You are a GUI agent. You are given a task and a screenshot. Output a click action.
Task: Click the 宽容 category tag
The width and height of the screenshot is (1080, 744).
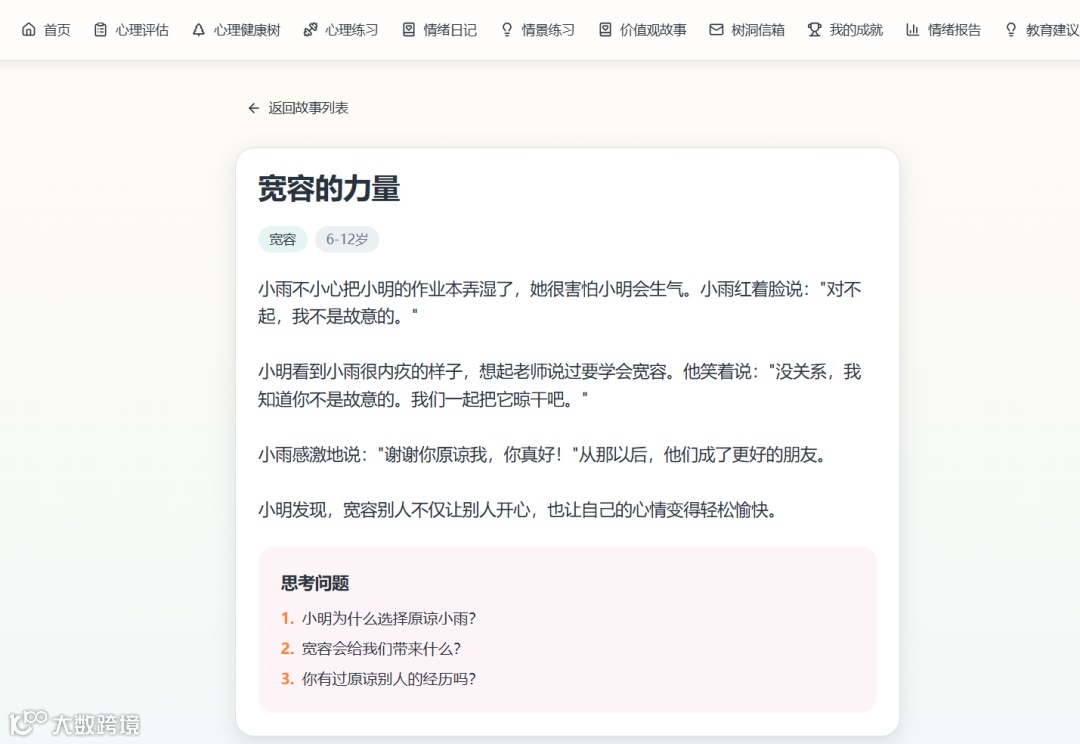(282, 239)
